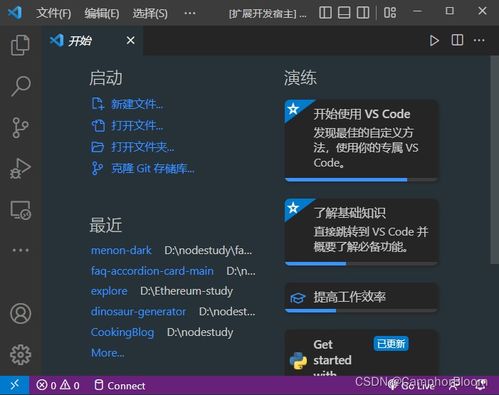Expand the hidden menu bar items ellipsis
This screenshot has width=499, height=395.
click(x=190, y=13)
